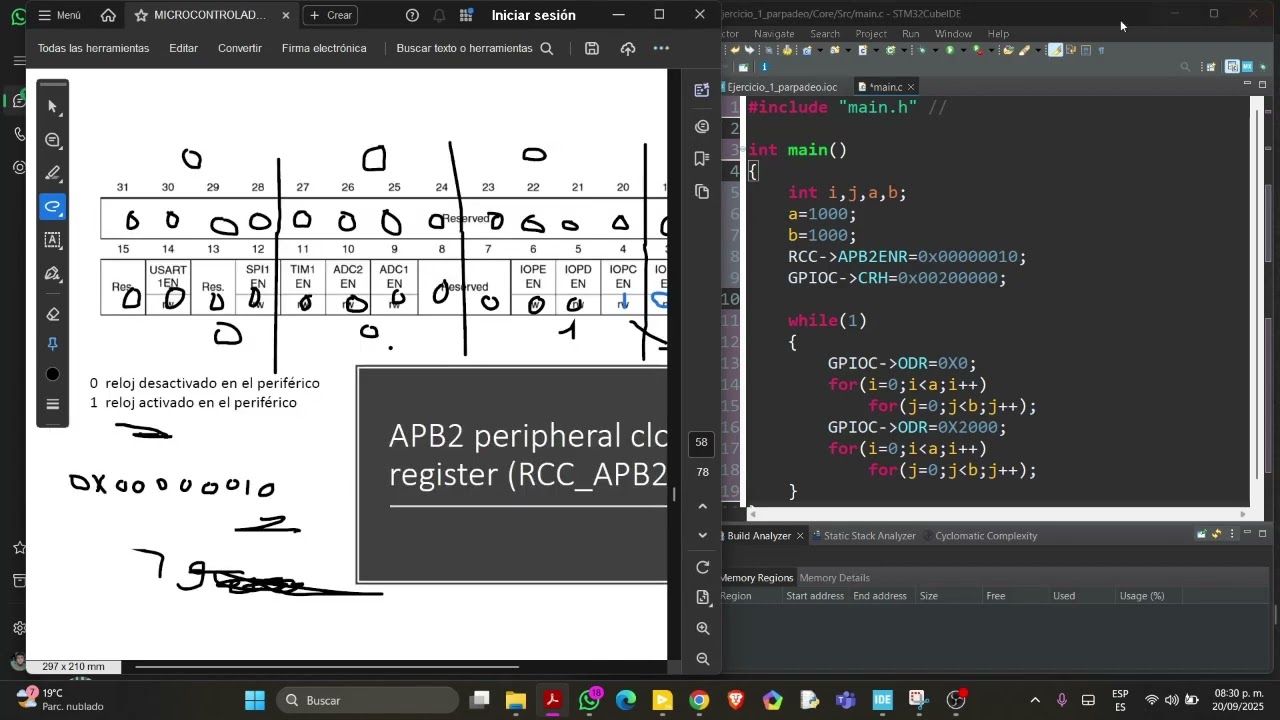Image resolution: width=1280 pixels, height=720 pixels.
Task: Open Firma electrónica tool
Action: (x=324, y=48)
